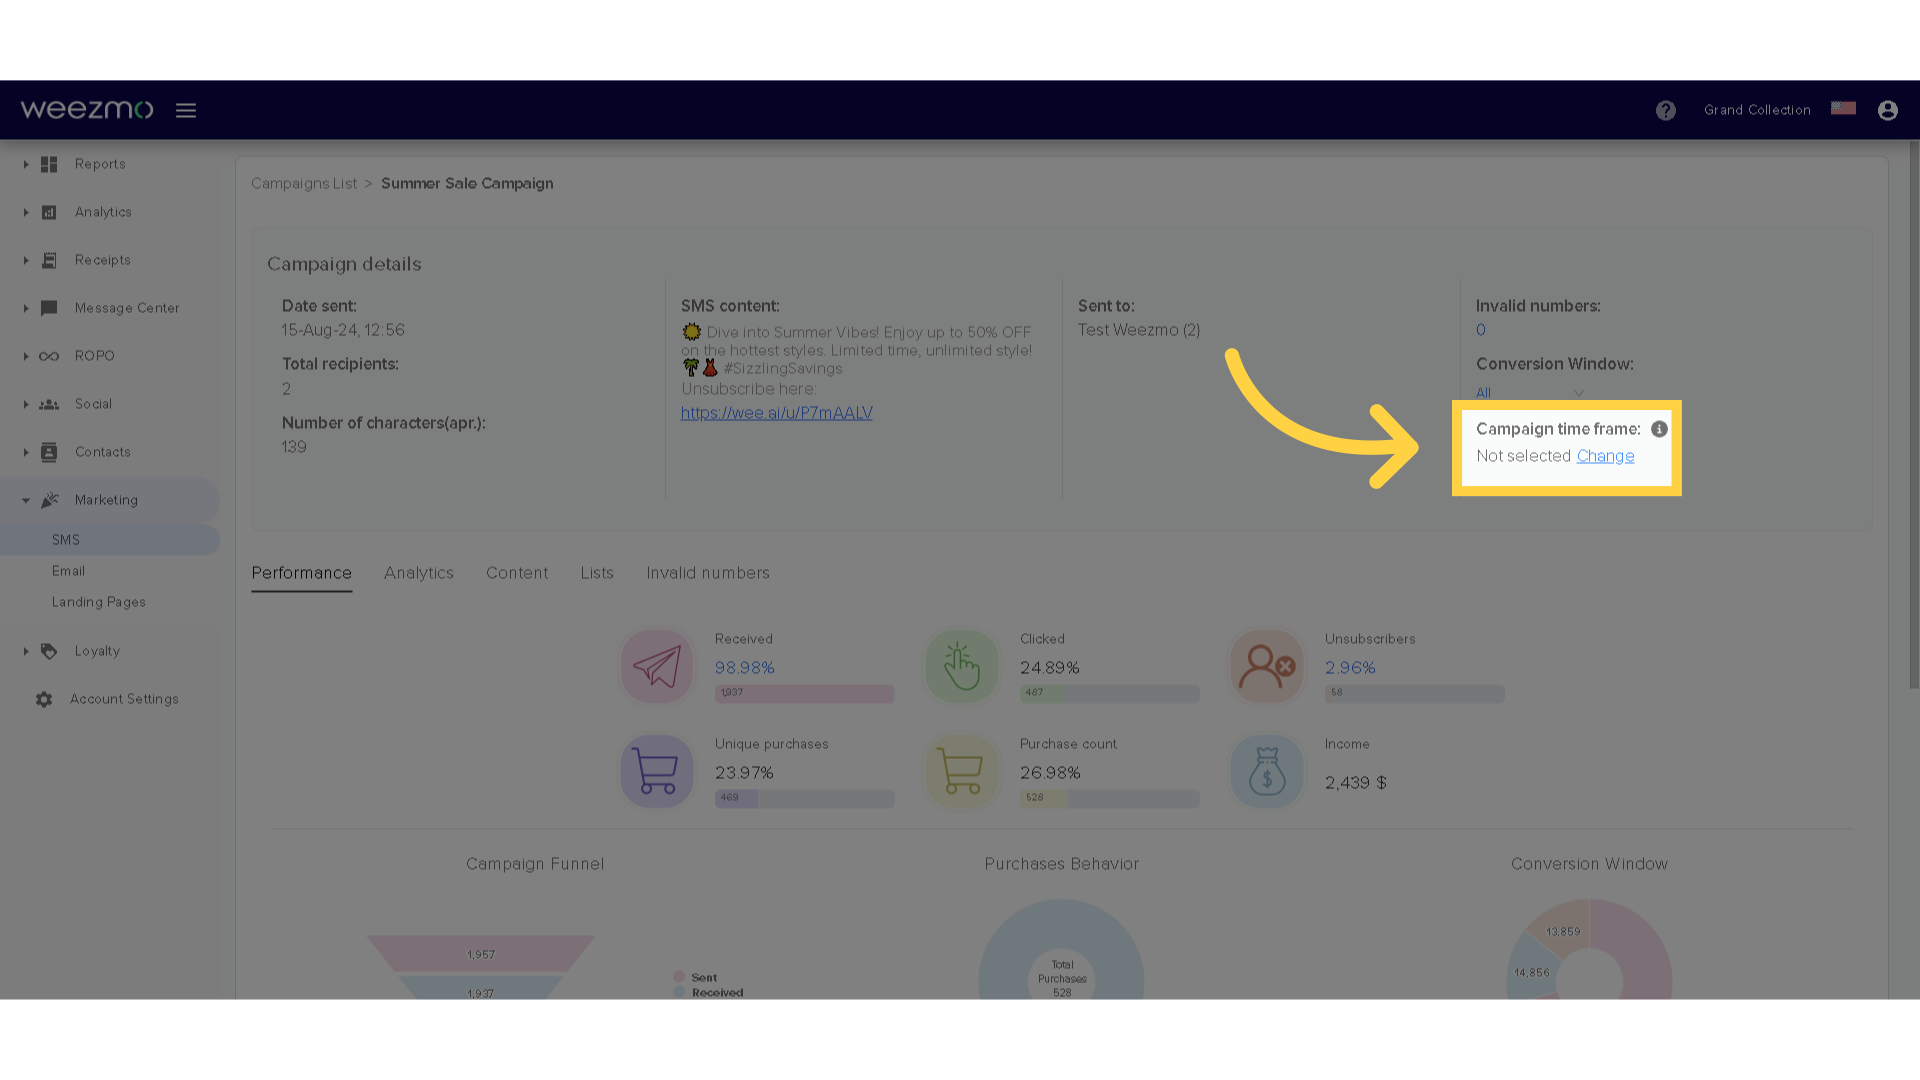Screen dimensions: 1920x1080
Task: Click the Purchases Behavior donut chart
Action: (1062, 950)
